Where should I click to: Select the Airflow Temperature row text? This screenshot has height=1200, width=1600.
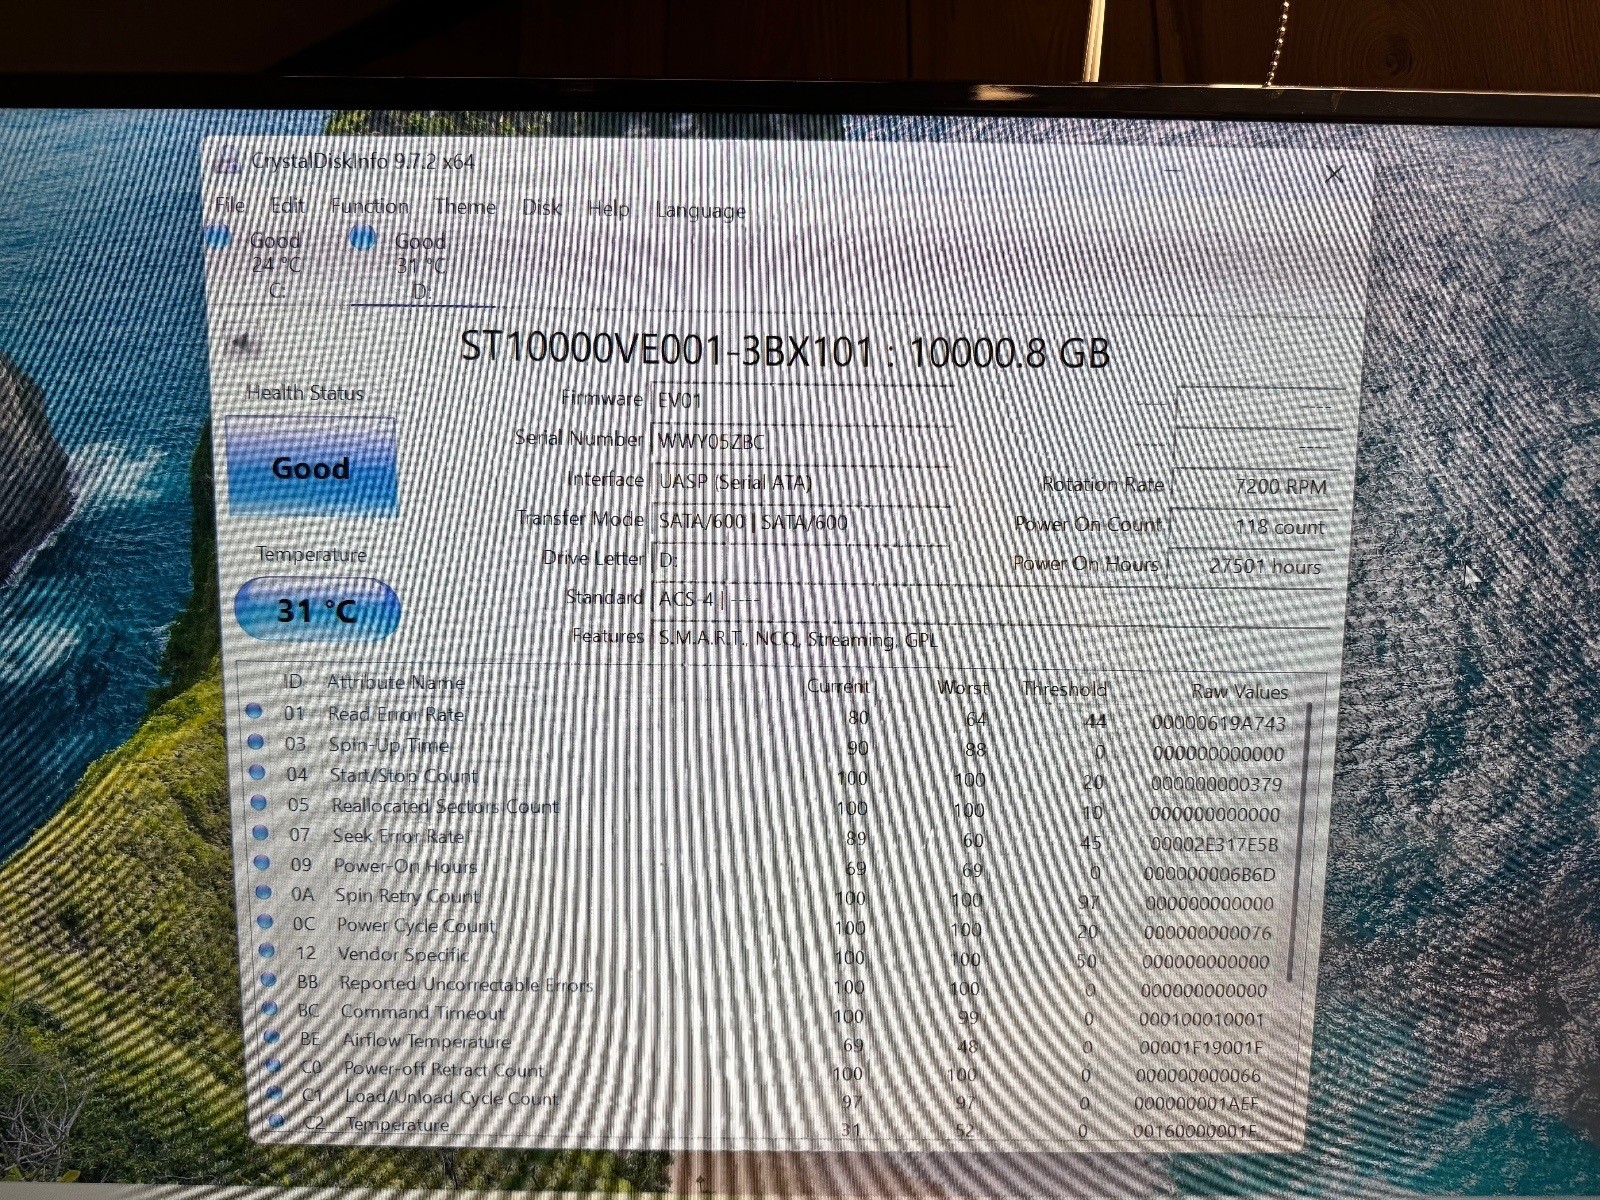427,1041
